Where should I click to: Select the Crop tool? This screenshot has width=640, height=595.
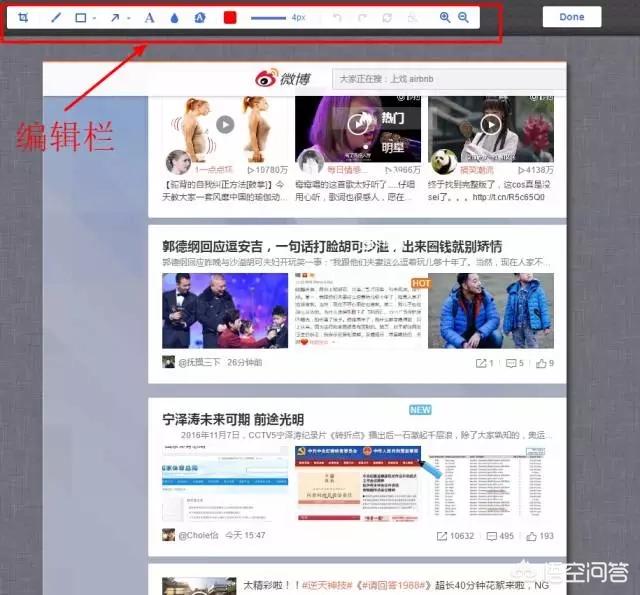click(23, 17)
